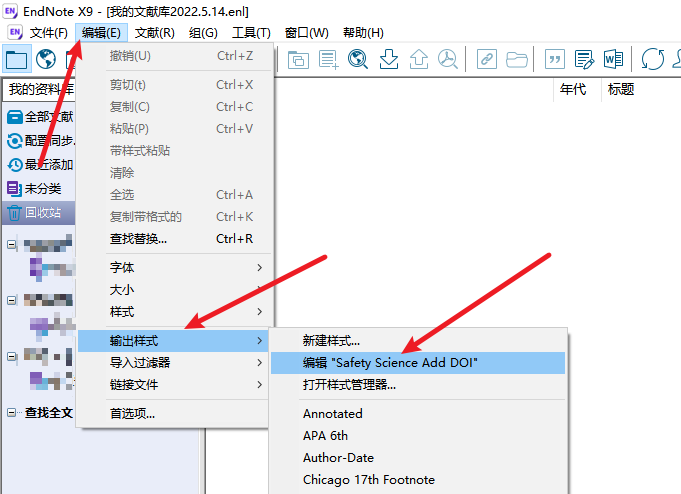Click the 我的资料库 panel header
This screenshot has height=494, width=681.
[x=40, y=90]
